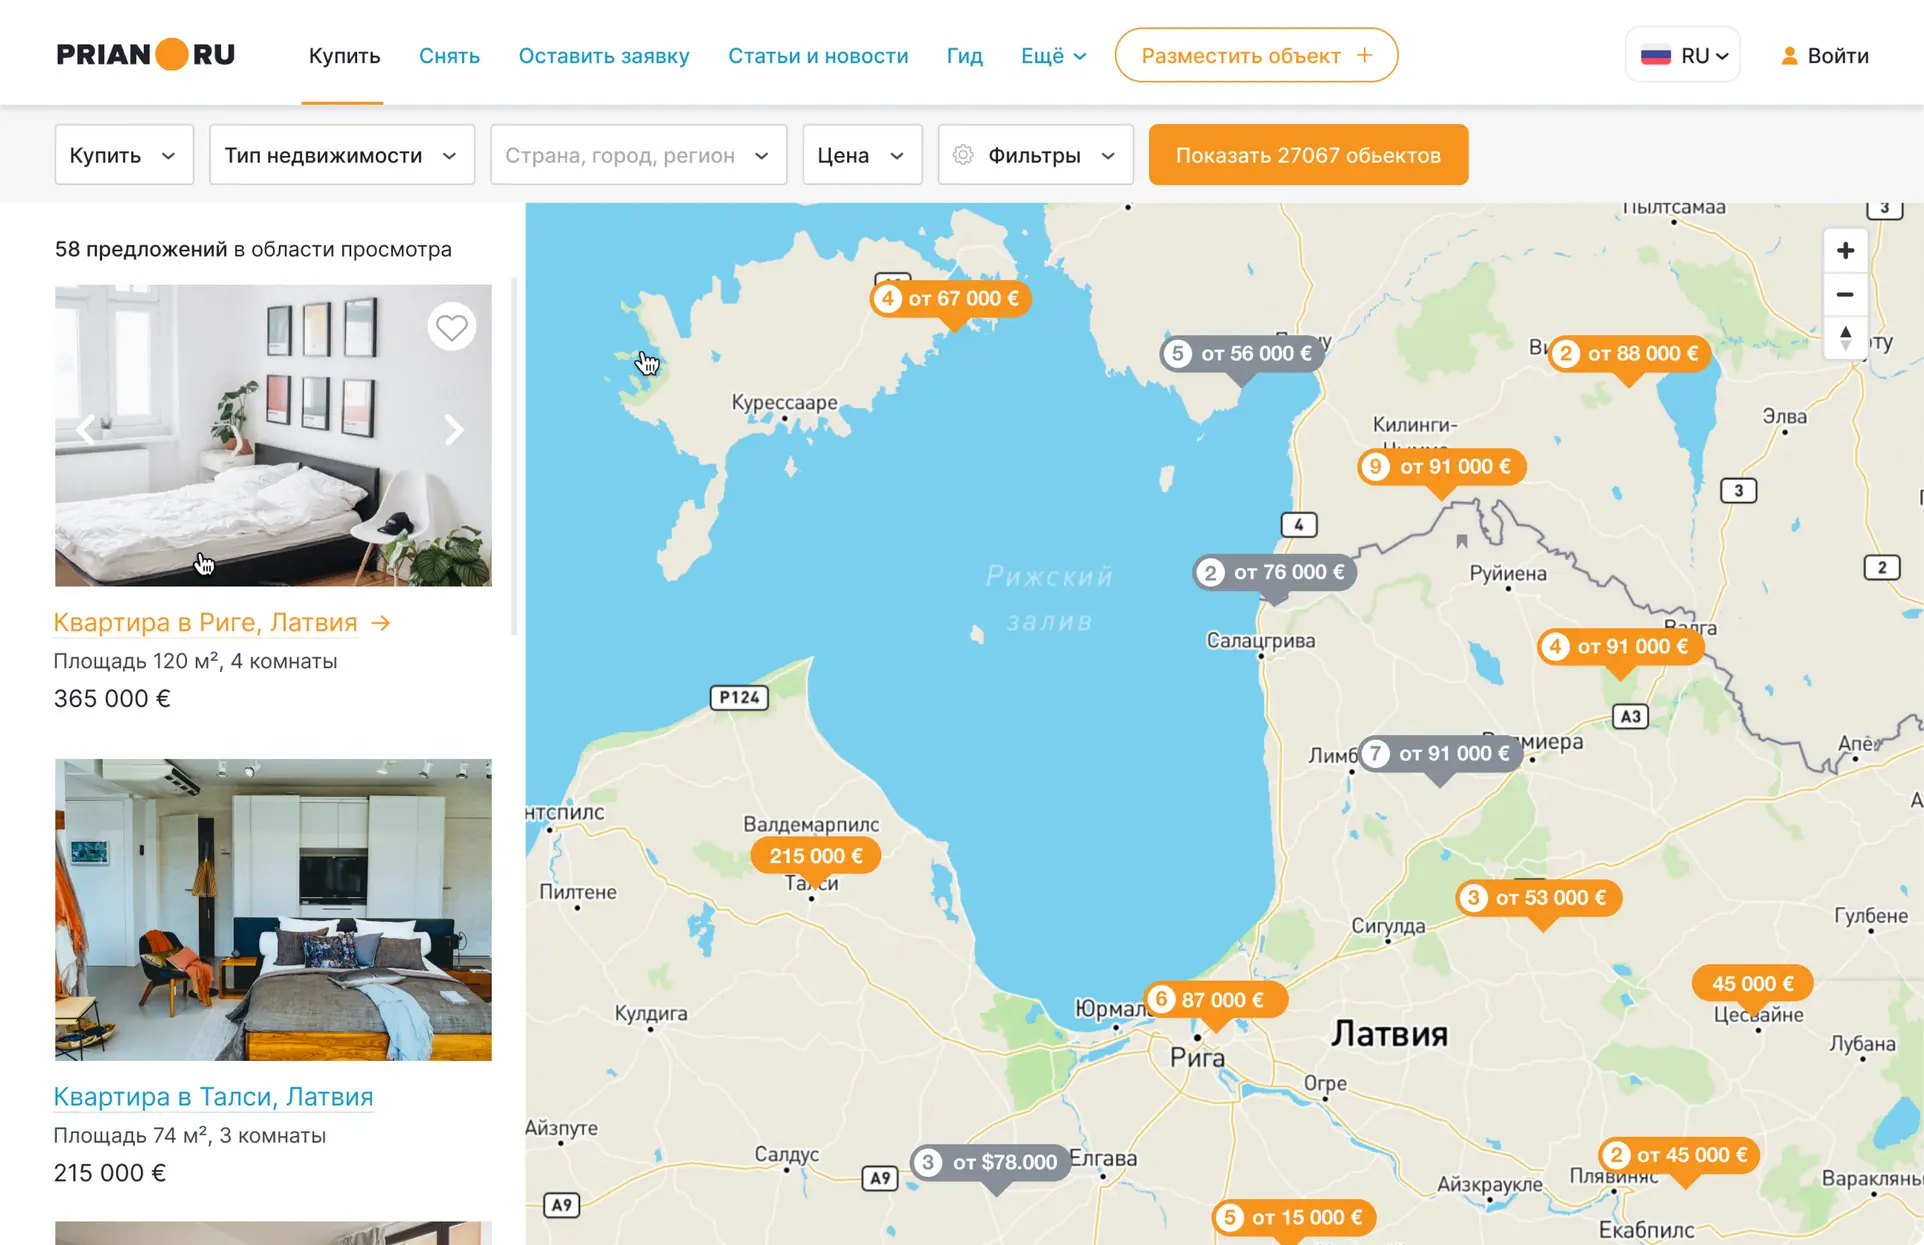
Task: Show next photo of Riga apartment
Action: (454, 430)
